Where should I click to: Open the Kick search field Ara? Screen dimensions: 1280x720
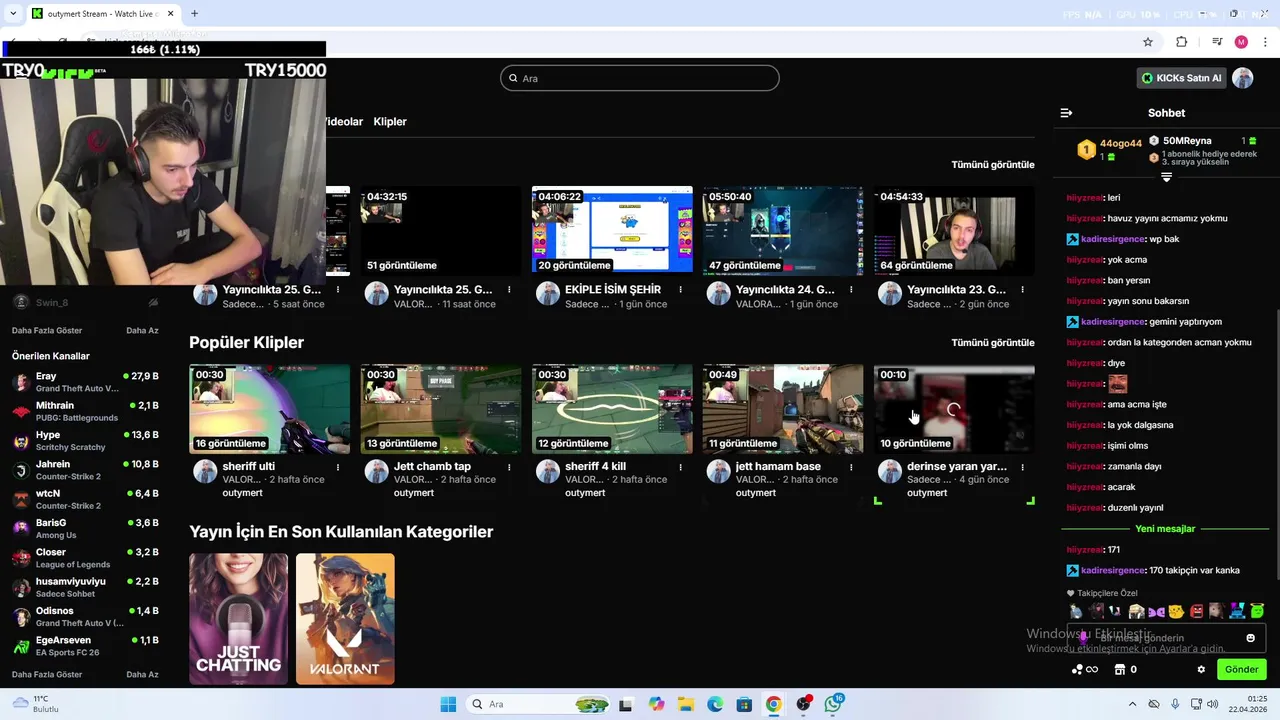(x=640, y=78)
